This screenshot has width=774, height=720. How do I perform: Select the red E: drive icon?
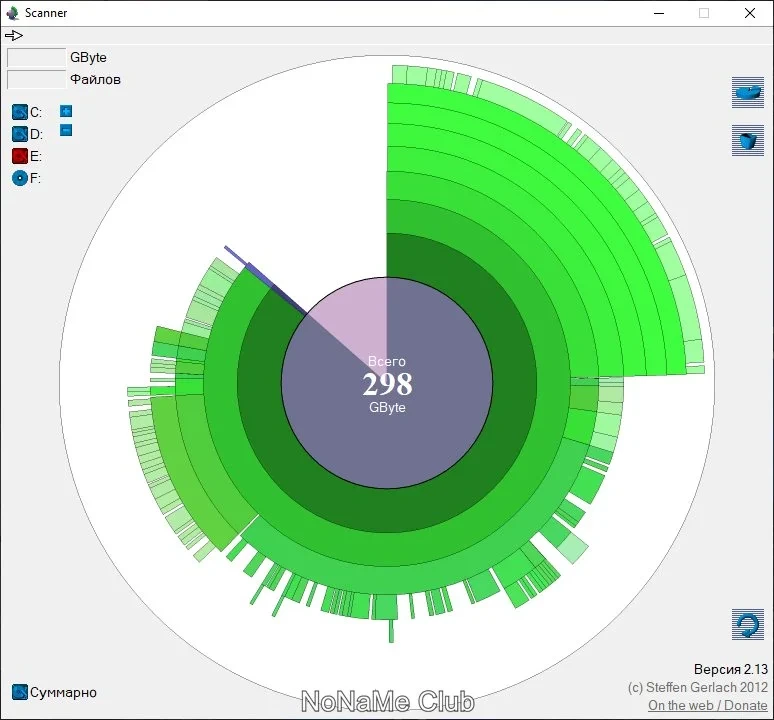pyautogui.click(x=19, y=156)
